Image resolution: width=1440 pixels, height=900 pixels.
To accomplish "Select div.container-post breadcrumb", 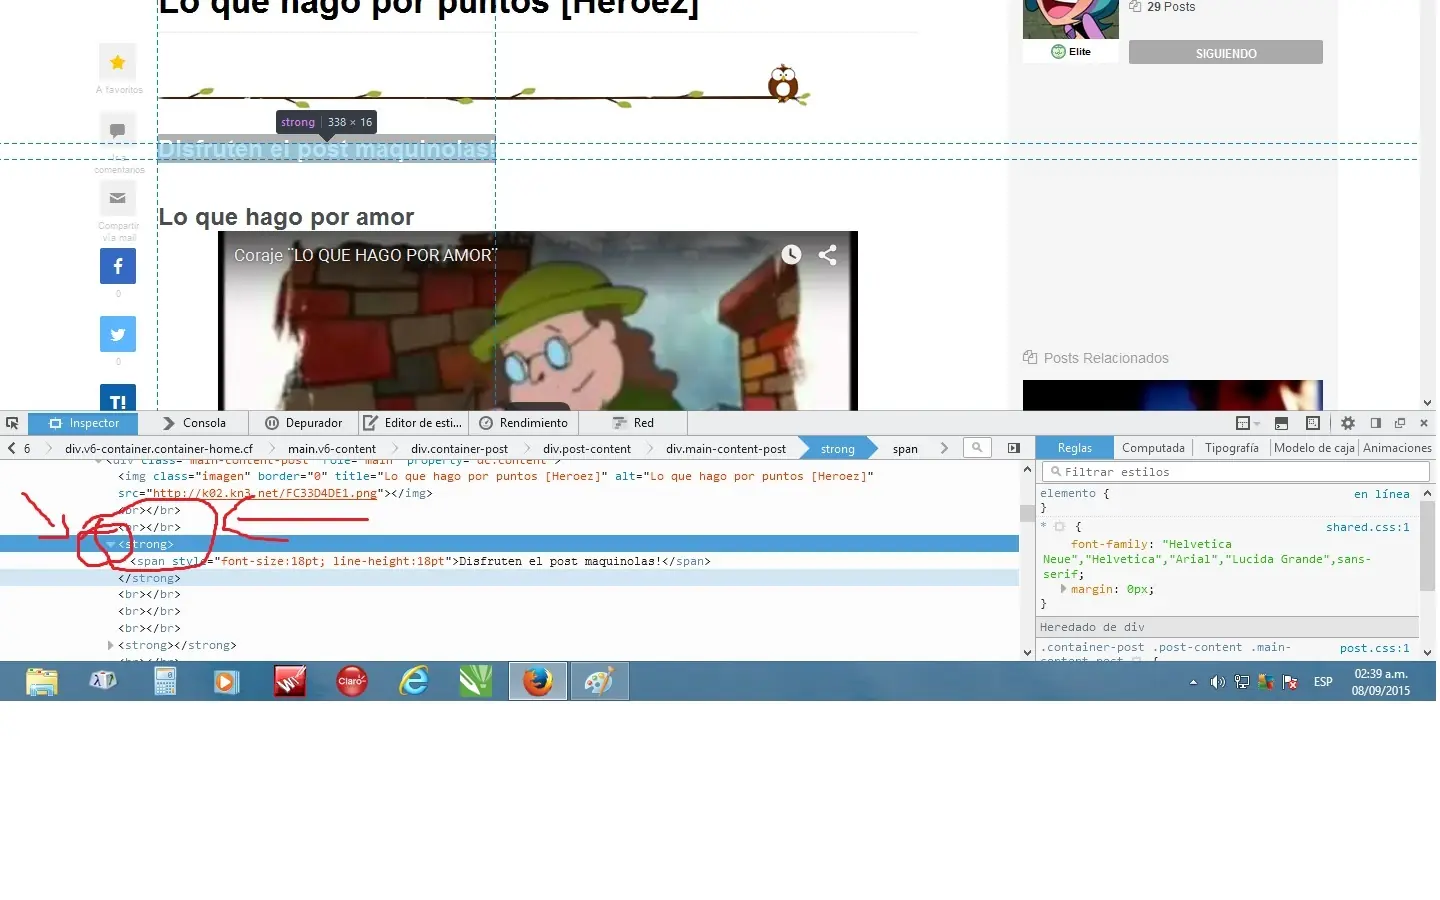I will 459,449.
